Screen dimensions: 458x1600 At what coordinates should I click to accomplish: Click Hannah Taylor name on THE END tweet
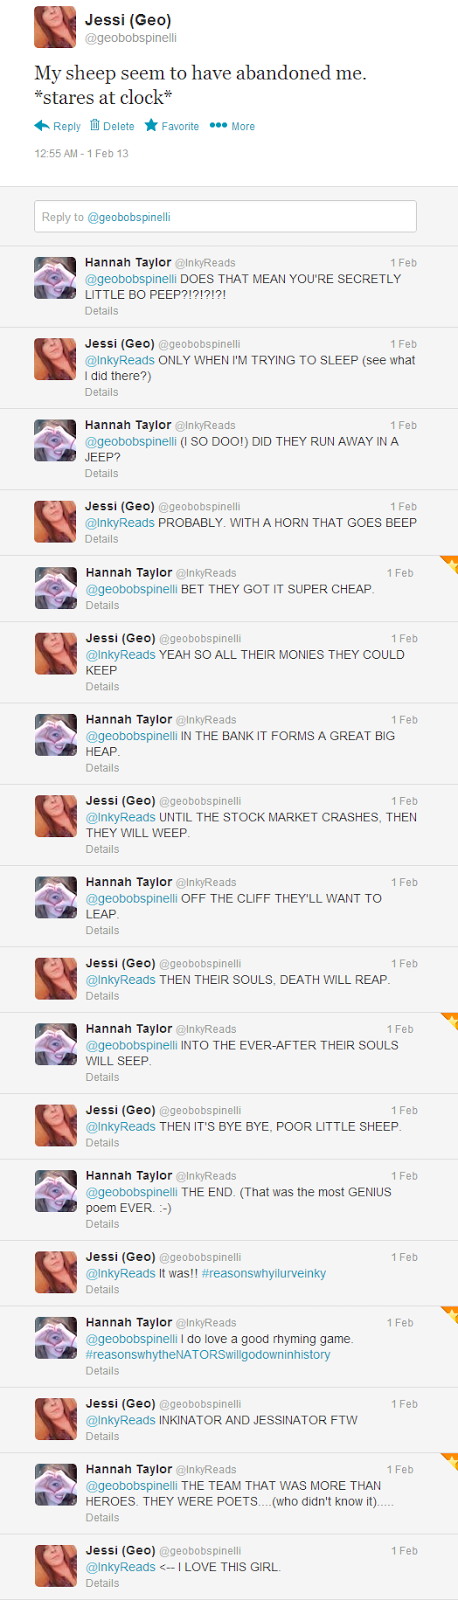[128, 1176]
